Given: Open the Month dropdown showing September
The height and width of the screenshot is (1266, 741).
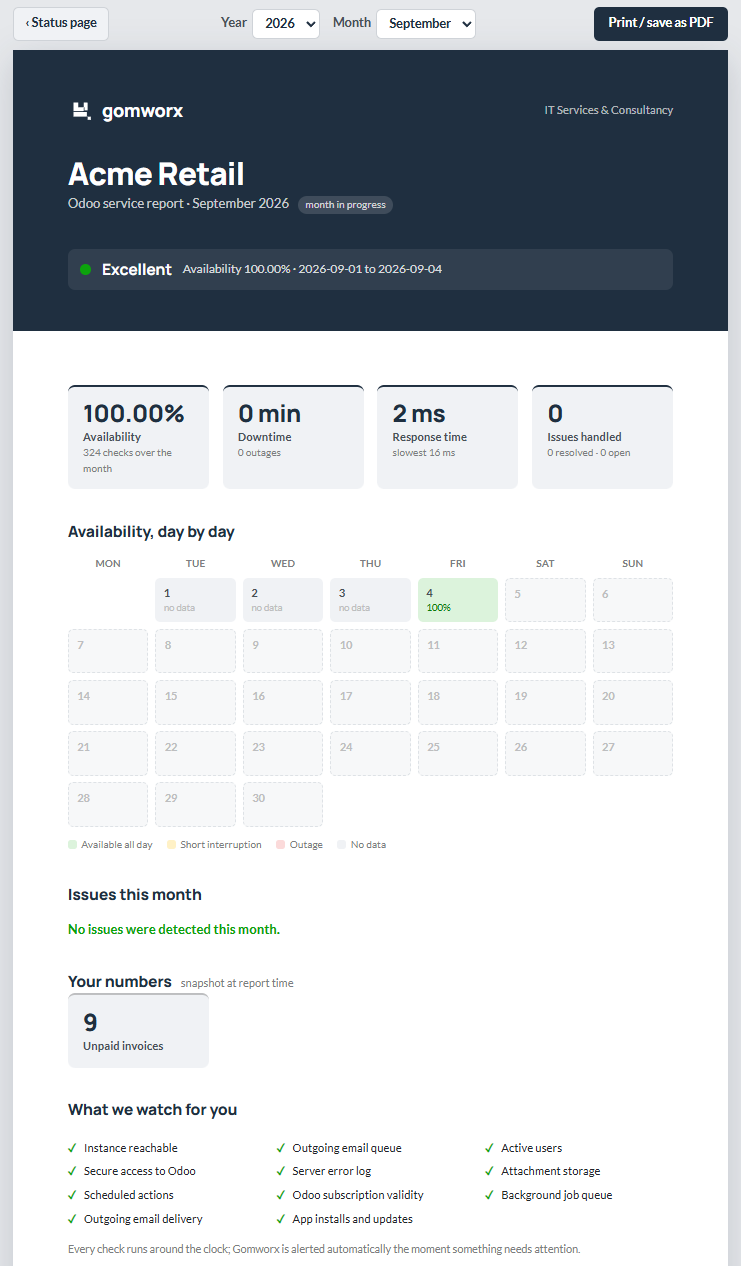Looking at the screenshot, I should 426,23.
